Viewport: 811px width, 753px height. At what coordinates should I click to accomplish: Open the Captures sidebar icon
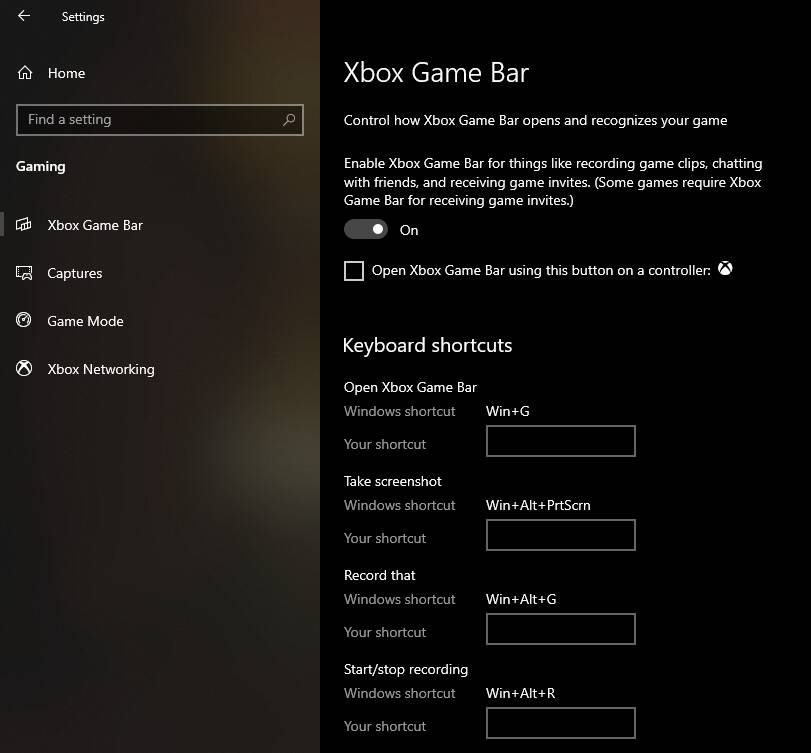tap(24, 273)
